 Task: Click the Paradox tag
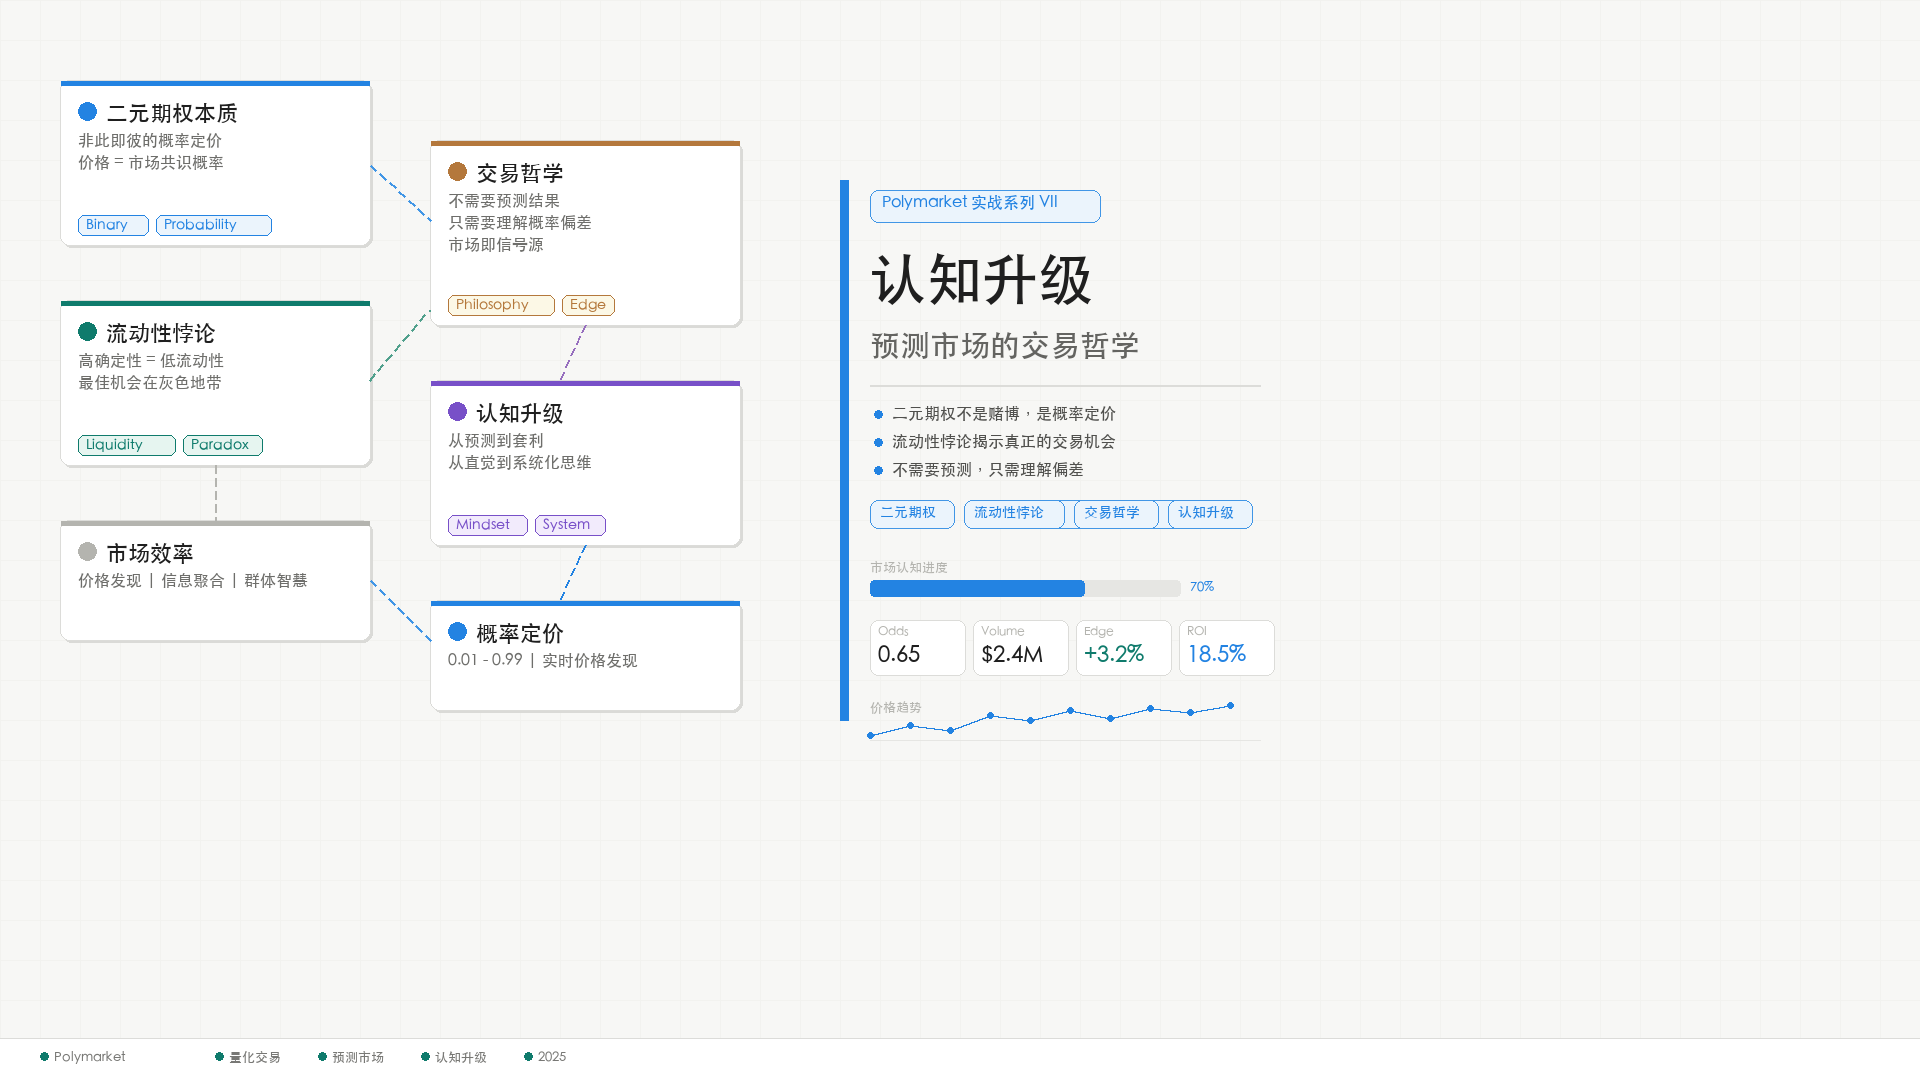(x=222, y=445)
